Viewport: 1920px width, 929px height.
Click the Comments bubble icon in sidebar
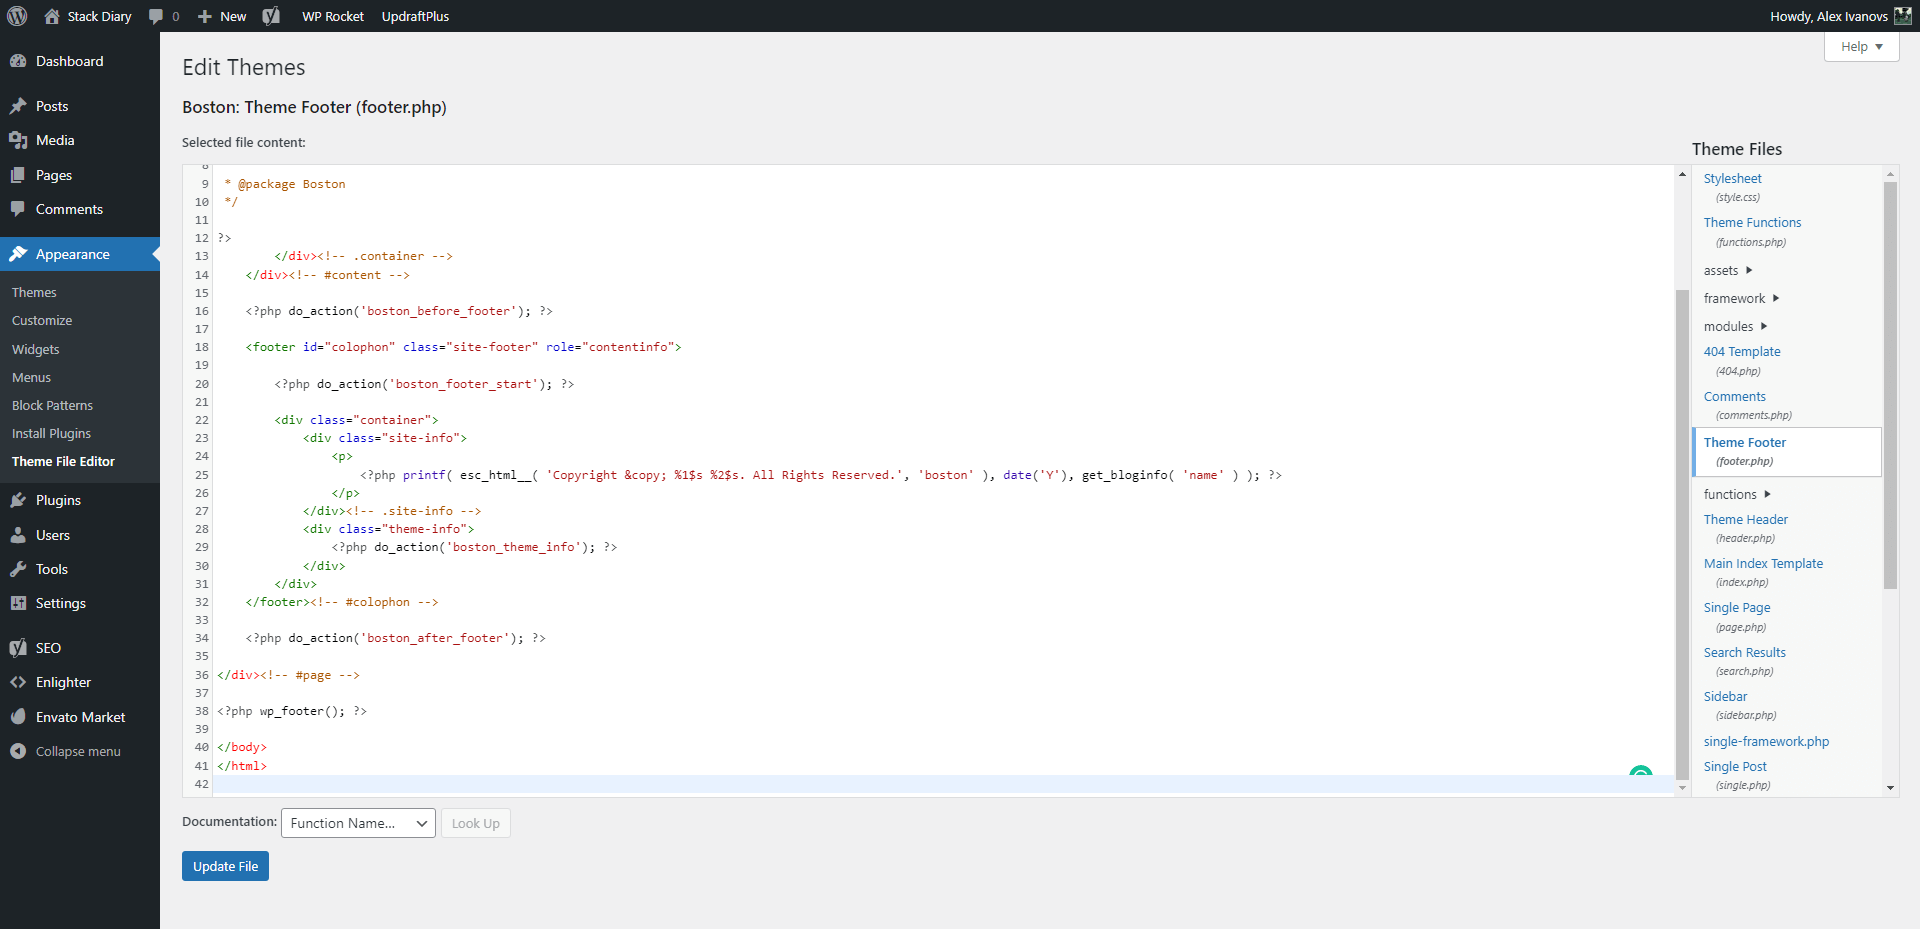[x=18, y=209]
